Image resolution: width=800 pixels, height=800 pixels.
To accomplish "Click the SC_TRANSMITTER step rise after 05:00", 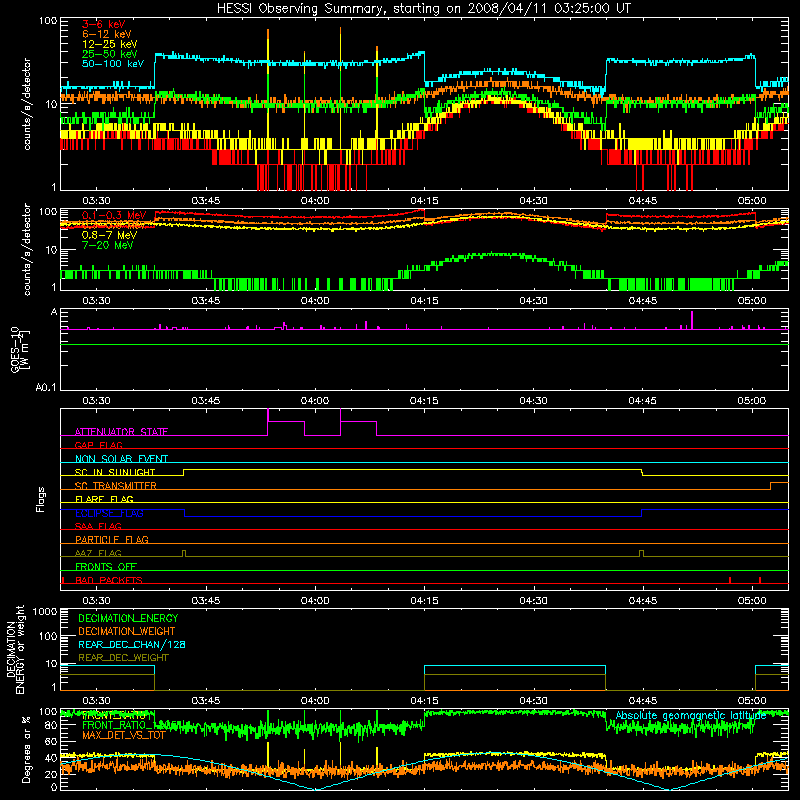I will click(770, 486).
